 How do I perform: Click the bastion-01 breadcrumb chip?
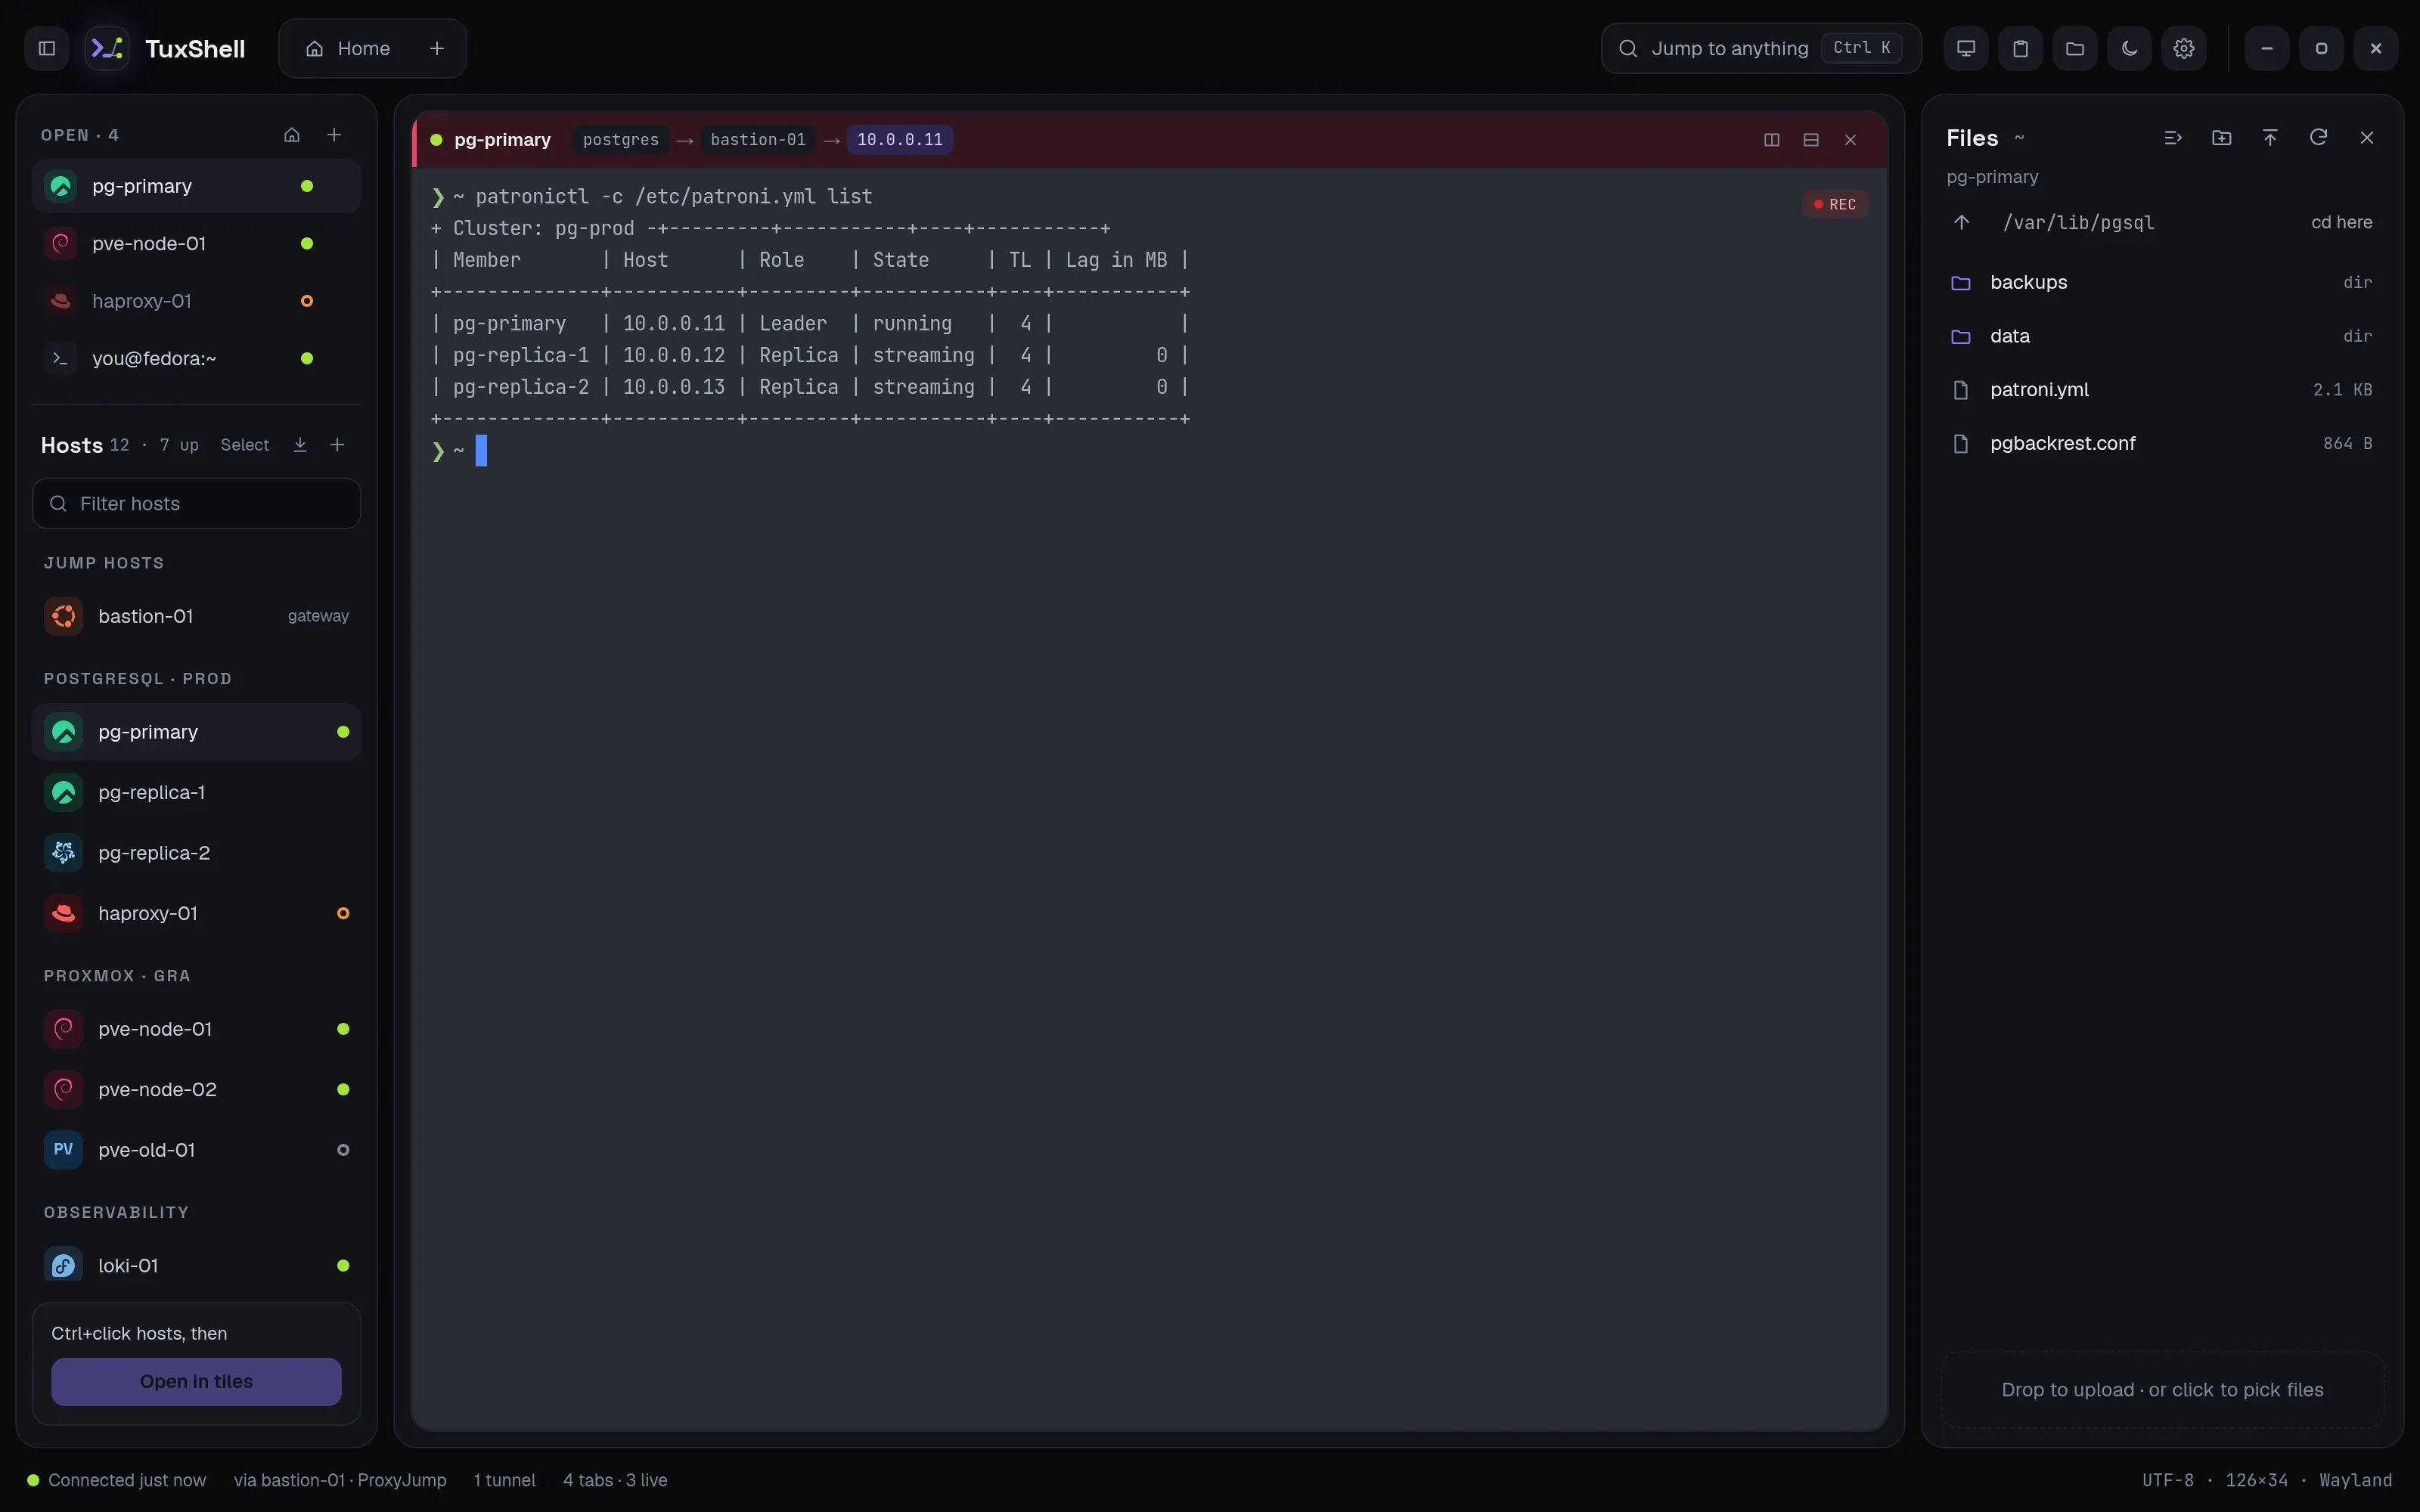(758, 140)
